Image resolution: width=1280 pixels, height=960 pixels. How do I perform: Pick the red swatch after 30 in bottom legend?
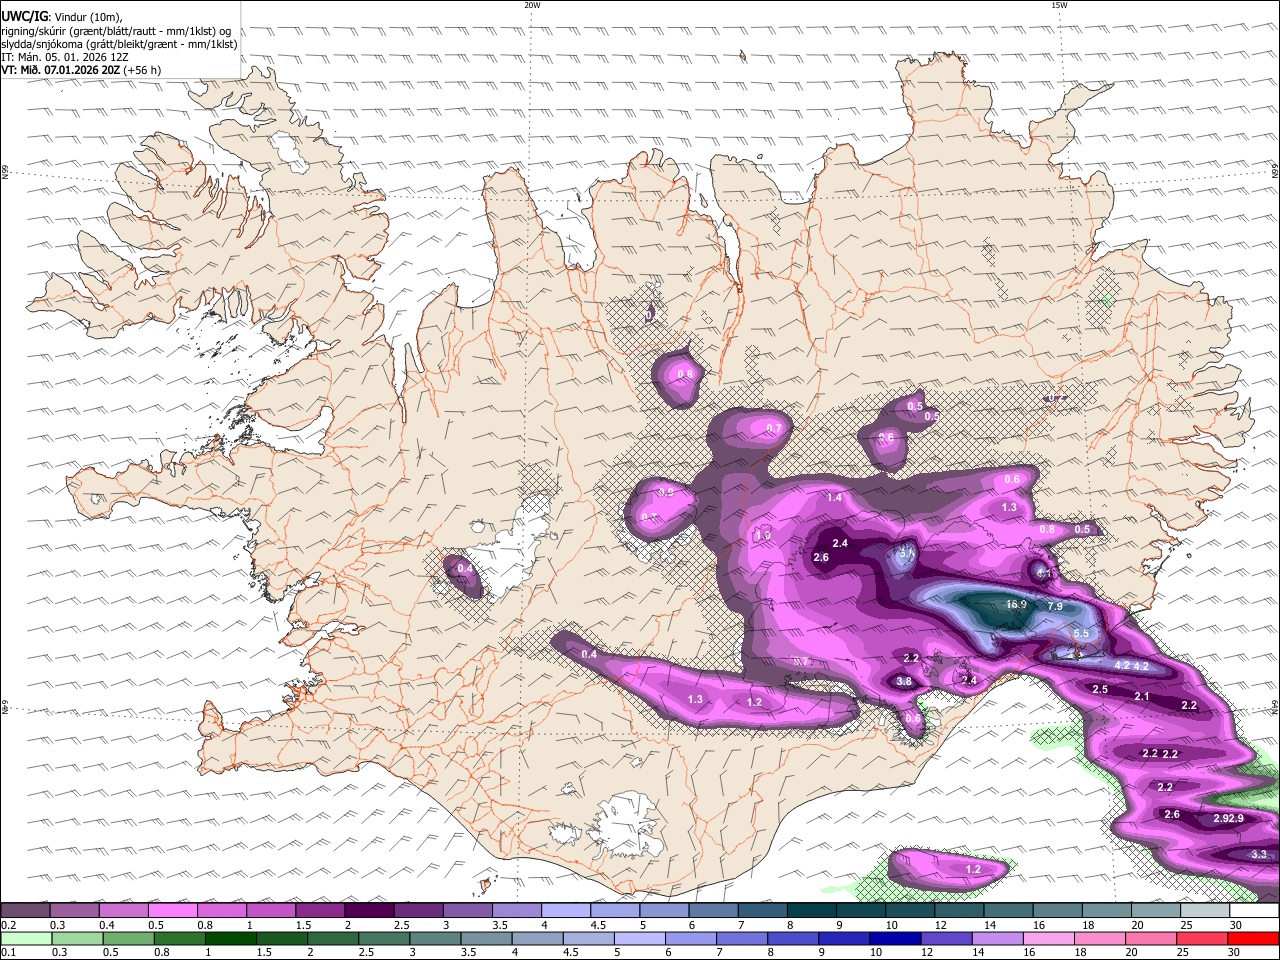[1253, 938]
